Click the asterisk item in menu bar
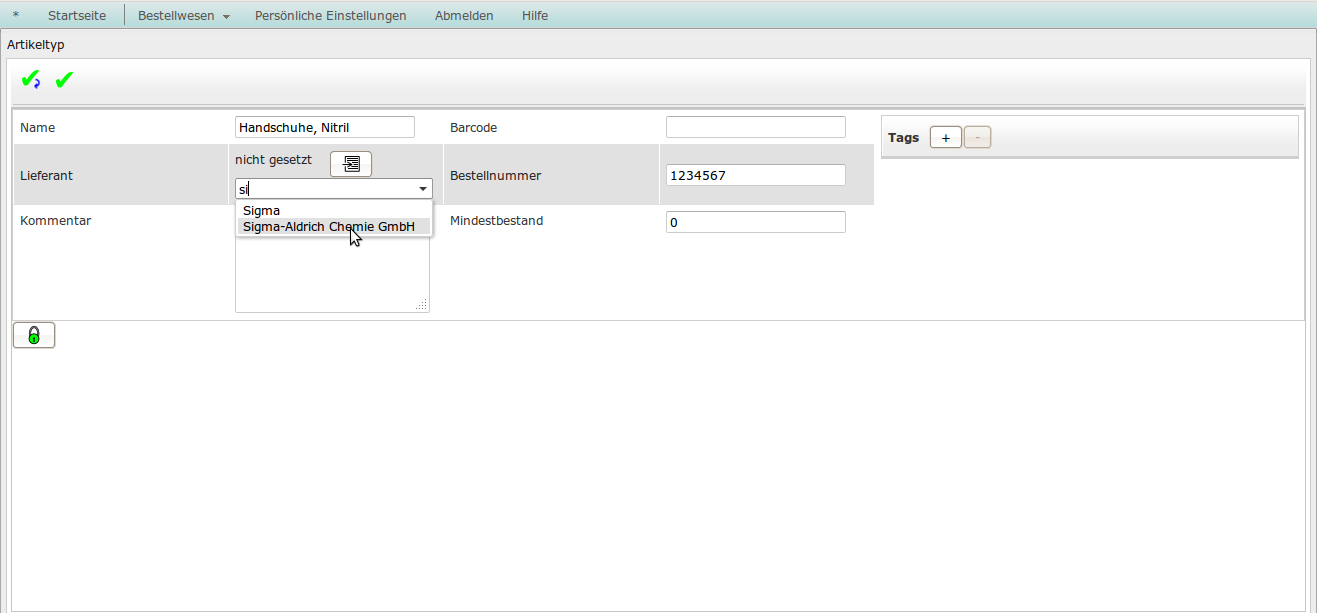The height and width of the screenshot is (613, 1317). pyautogui.click(x=16, y=15)
